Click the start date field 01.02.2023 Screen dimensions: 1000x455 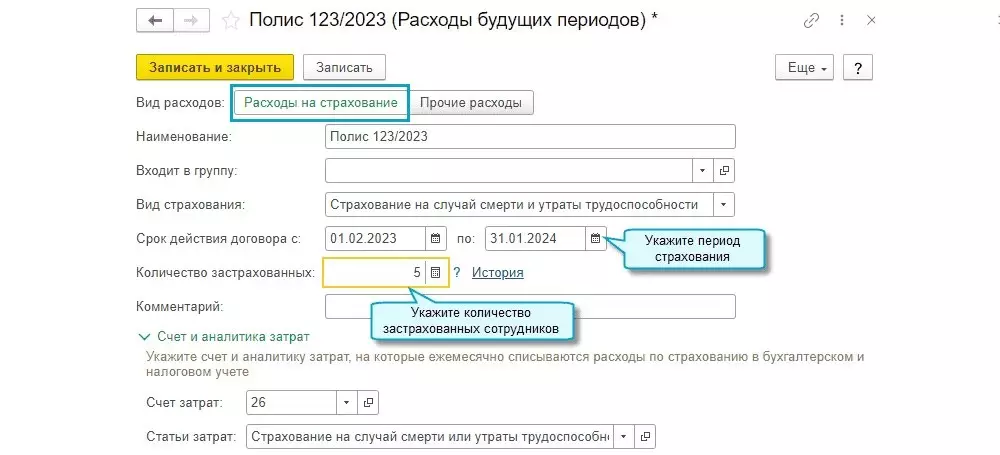point(376,239)
